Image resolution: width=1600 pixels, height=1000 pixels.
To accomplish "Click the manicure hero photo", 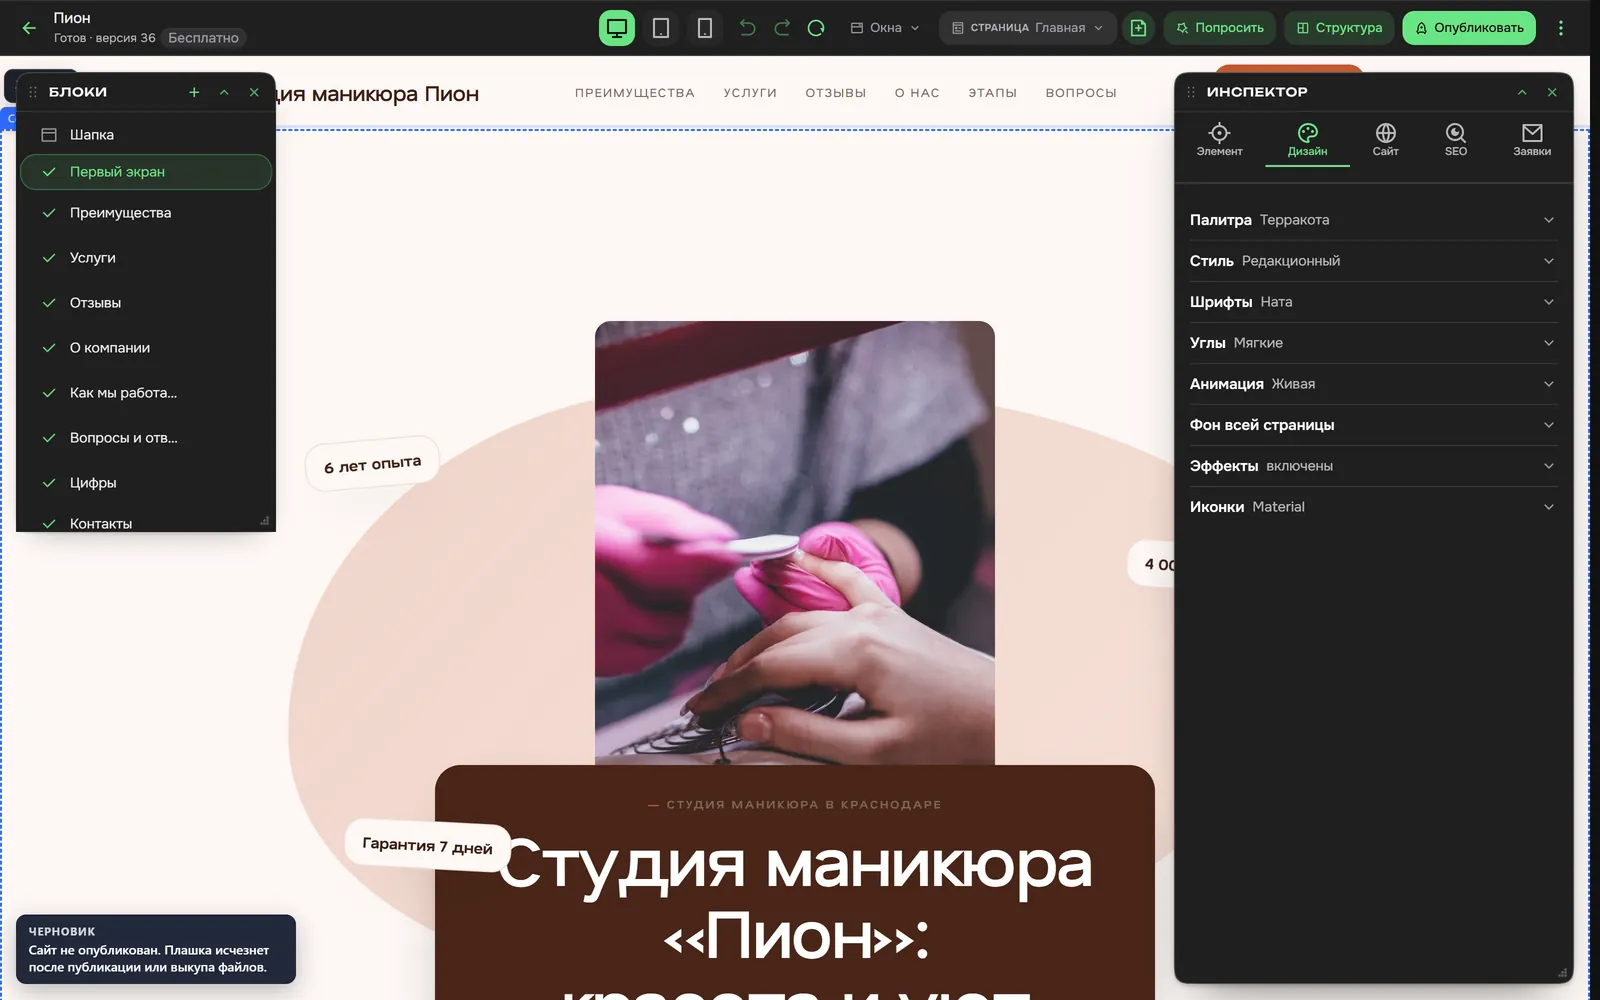I will (x=795, y=543).
